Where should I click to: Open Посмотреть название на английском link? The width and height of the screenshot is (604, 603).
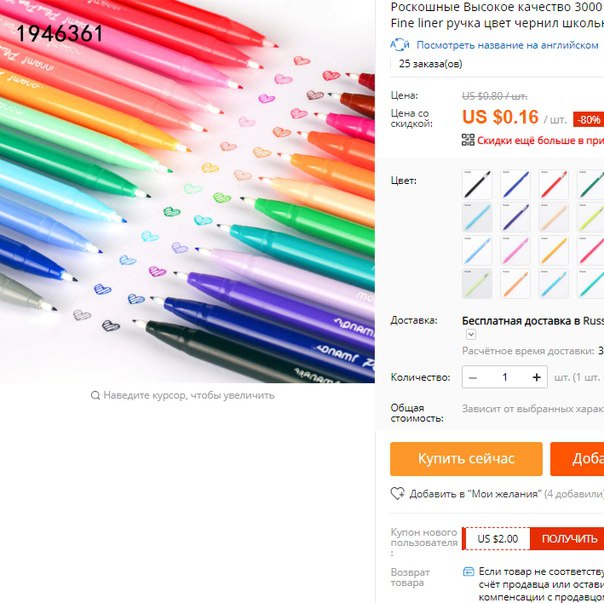[x=507, y=45]
